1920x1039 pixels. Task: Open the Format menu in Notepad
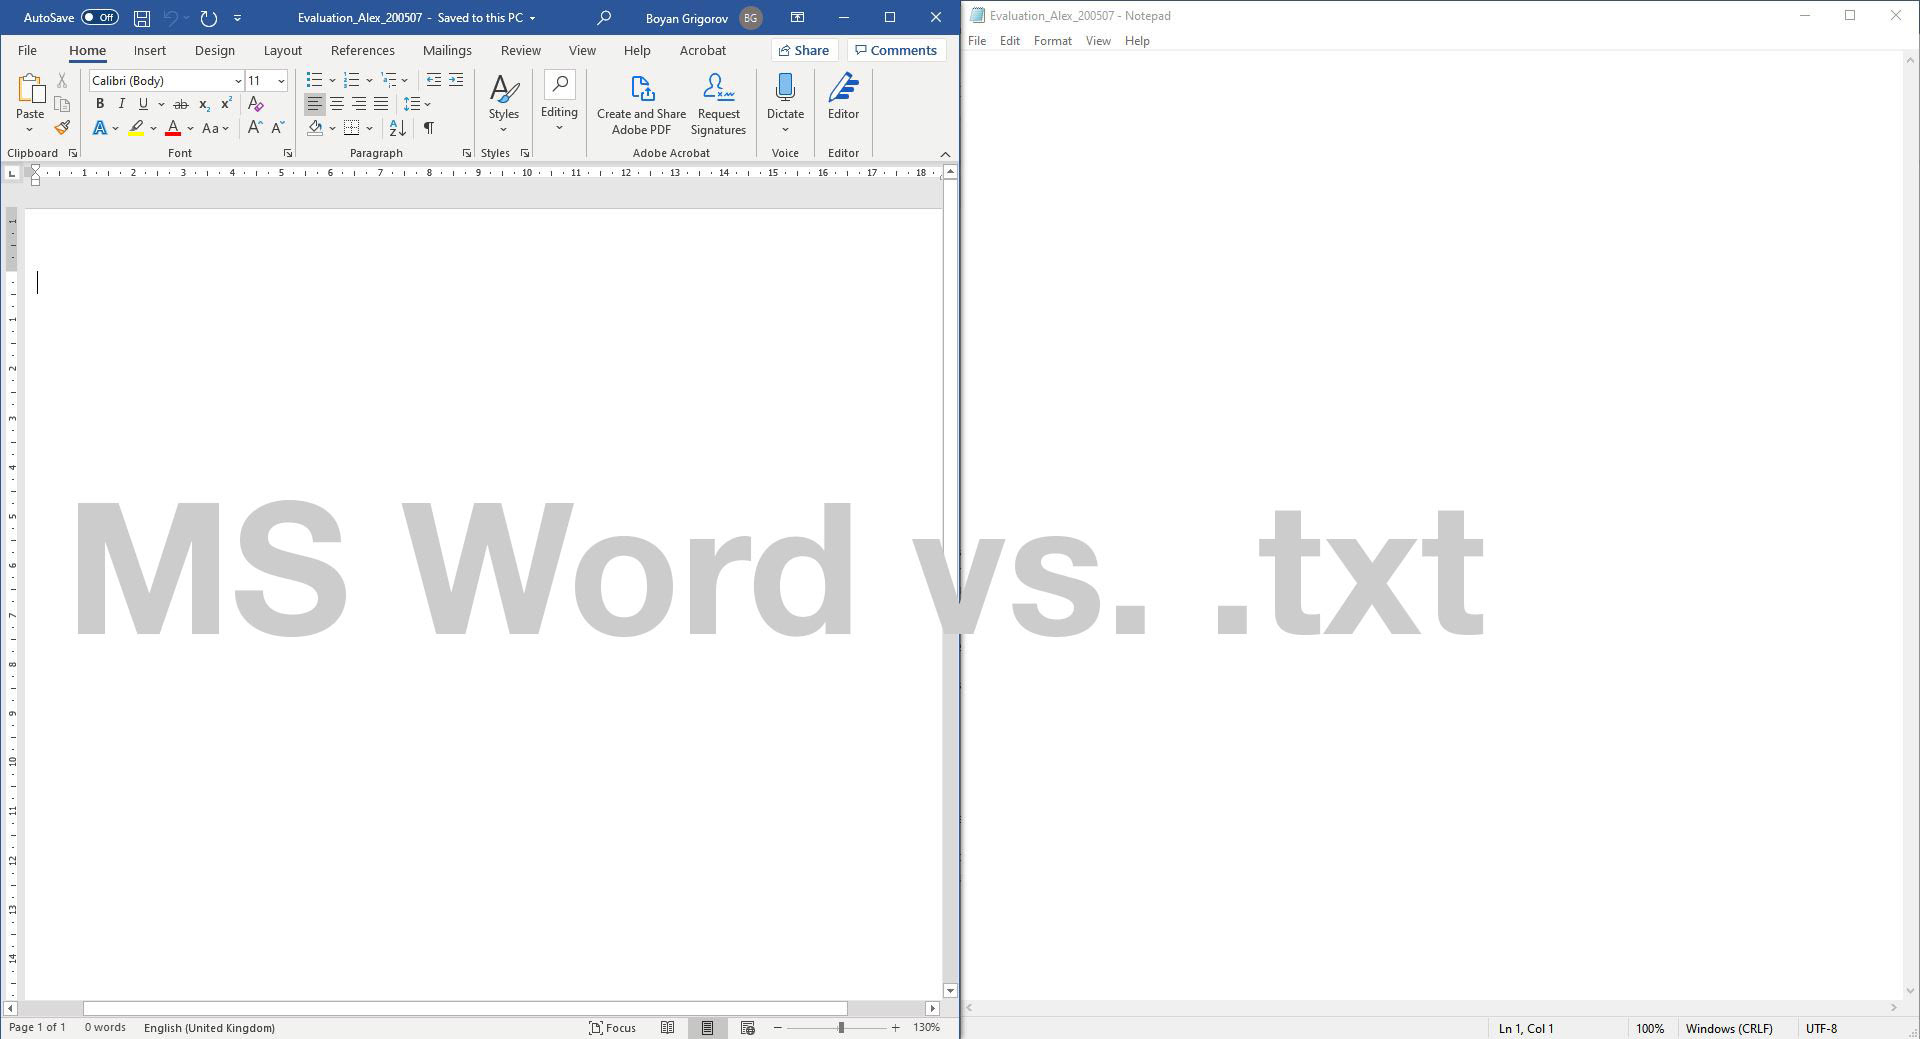tap(1052, 41)
